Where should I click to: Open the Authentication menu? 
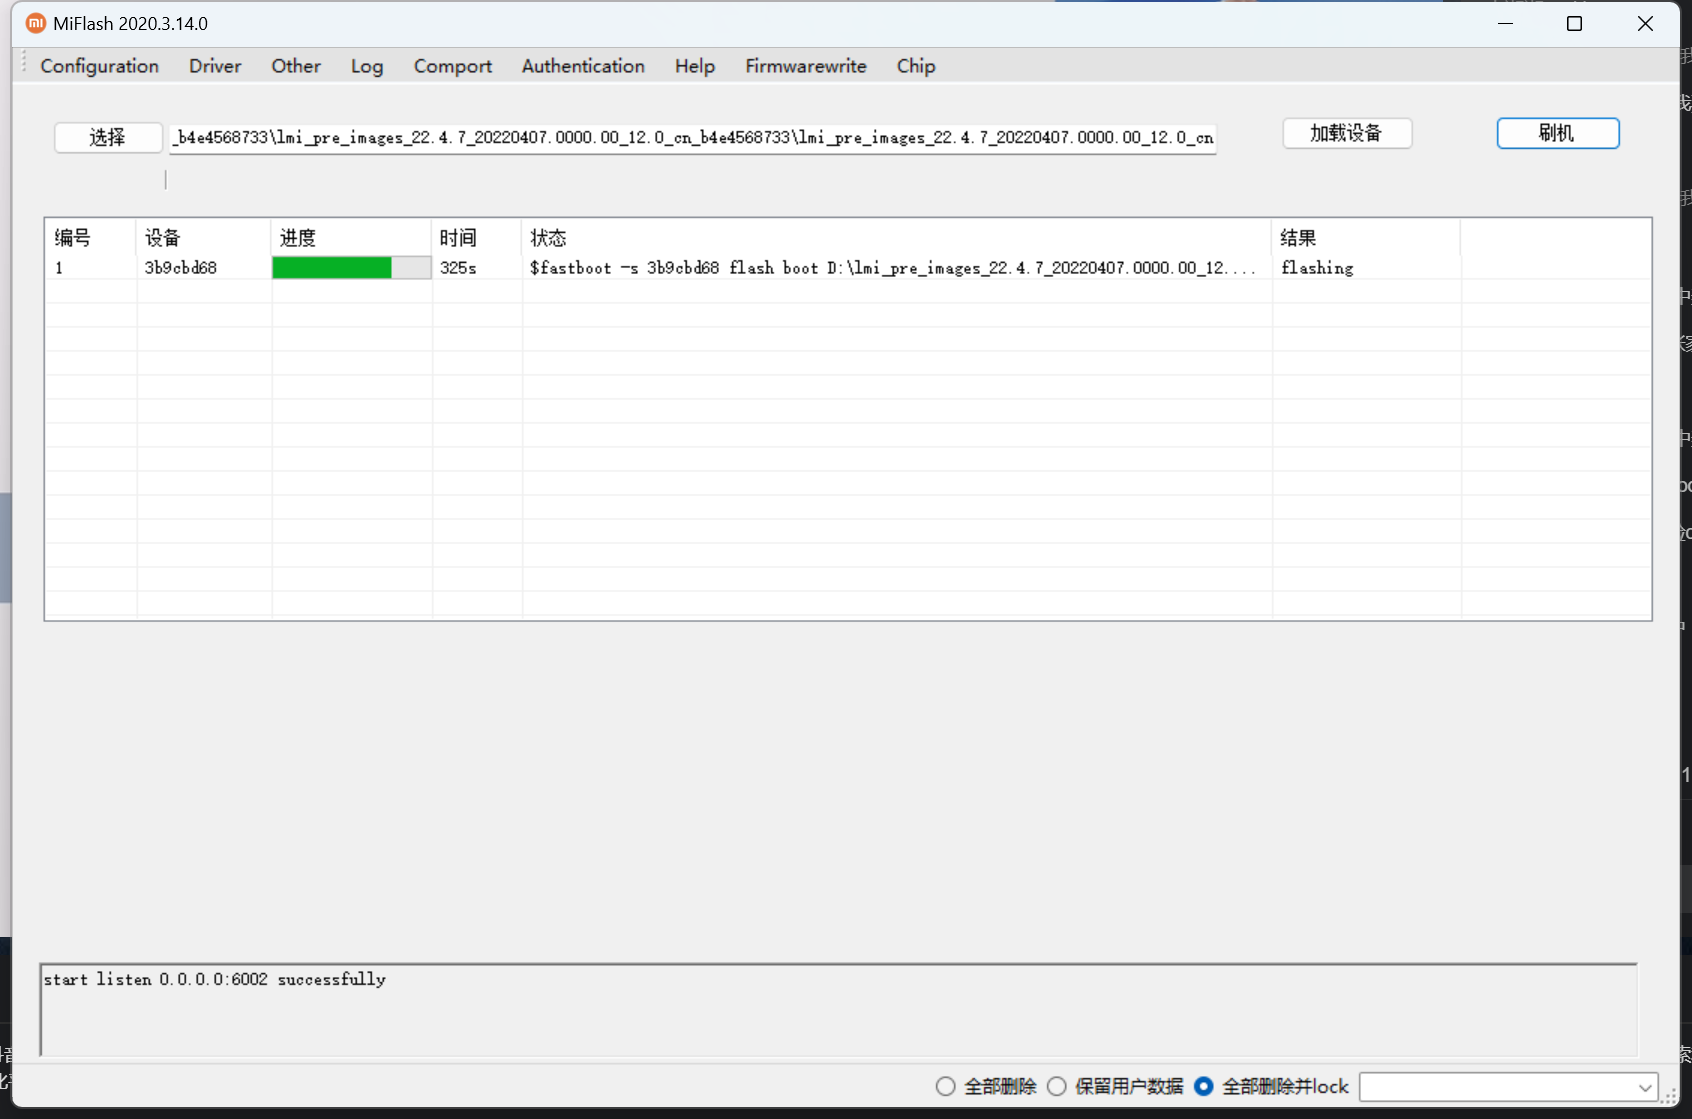tap(583, 66)
